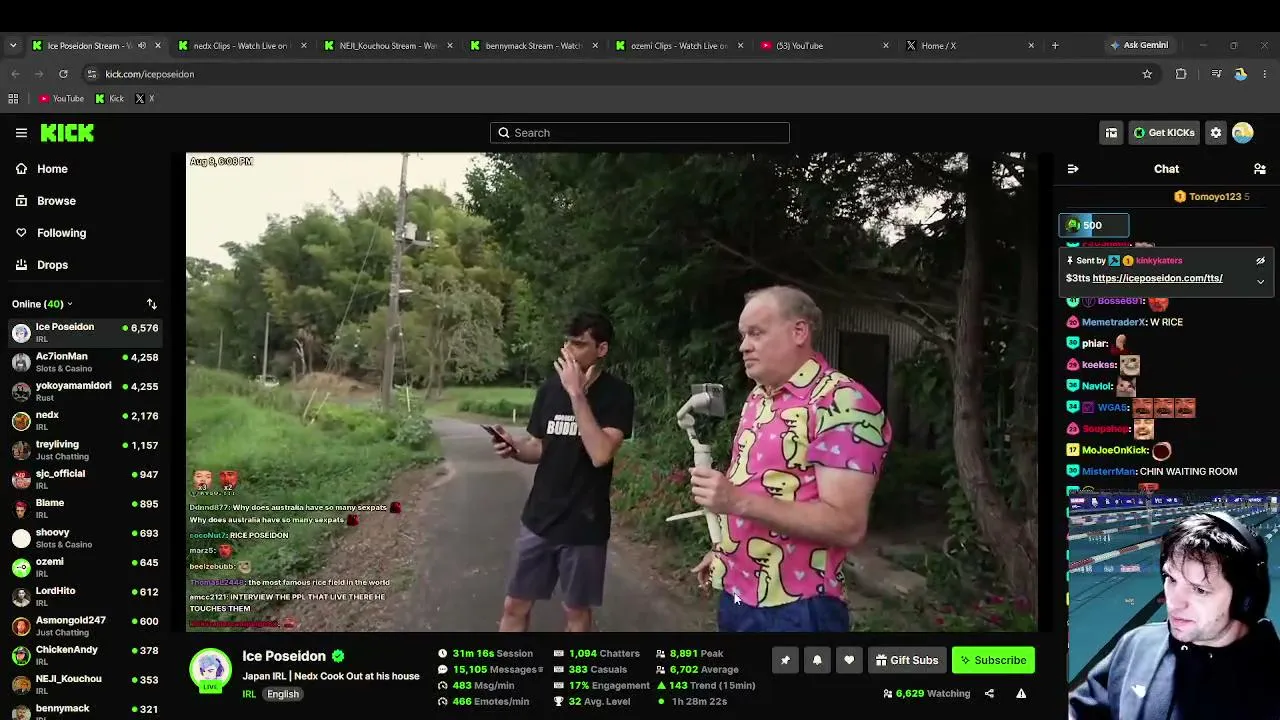Open sjc_official channel in the sidebar

[85, 479]
